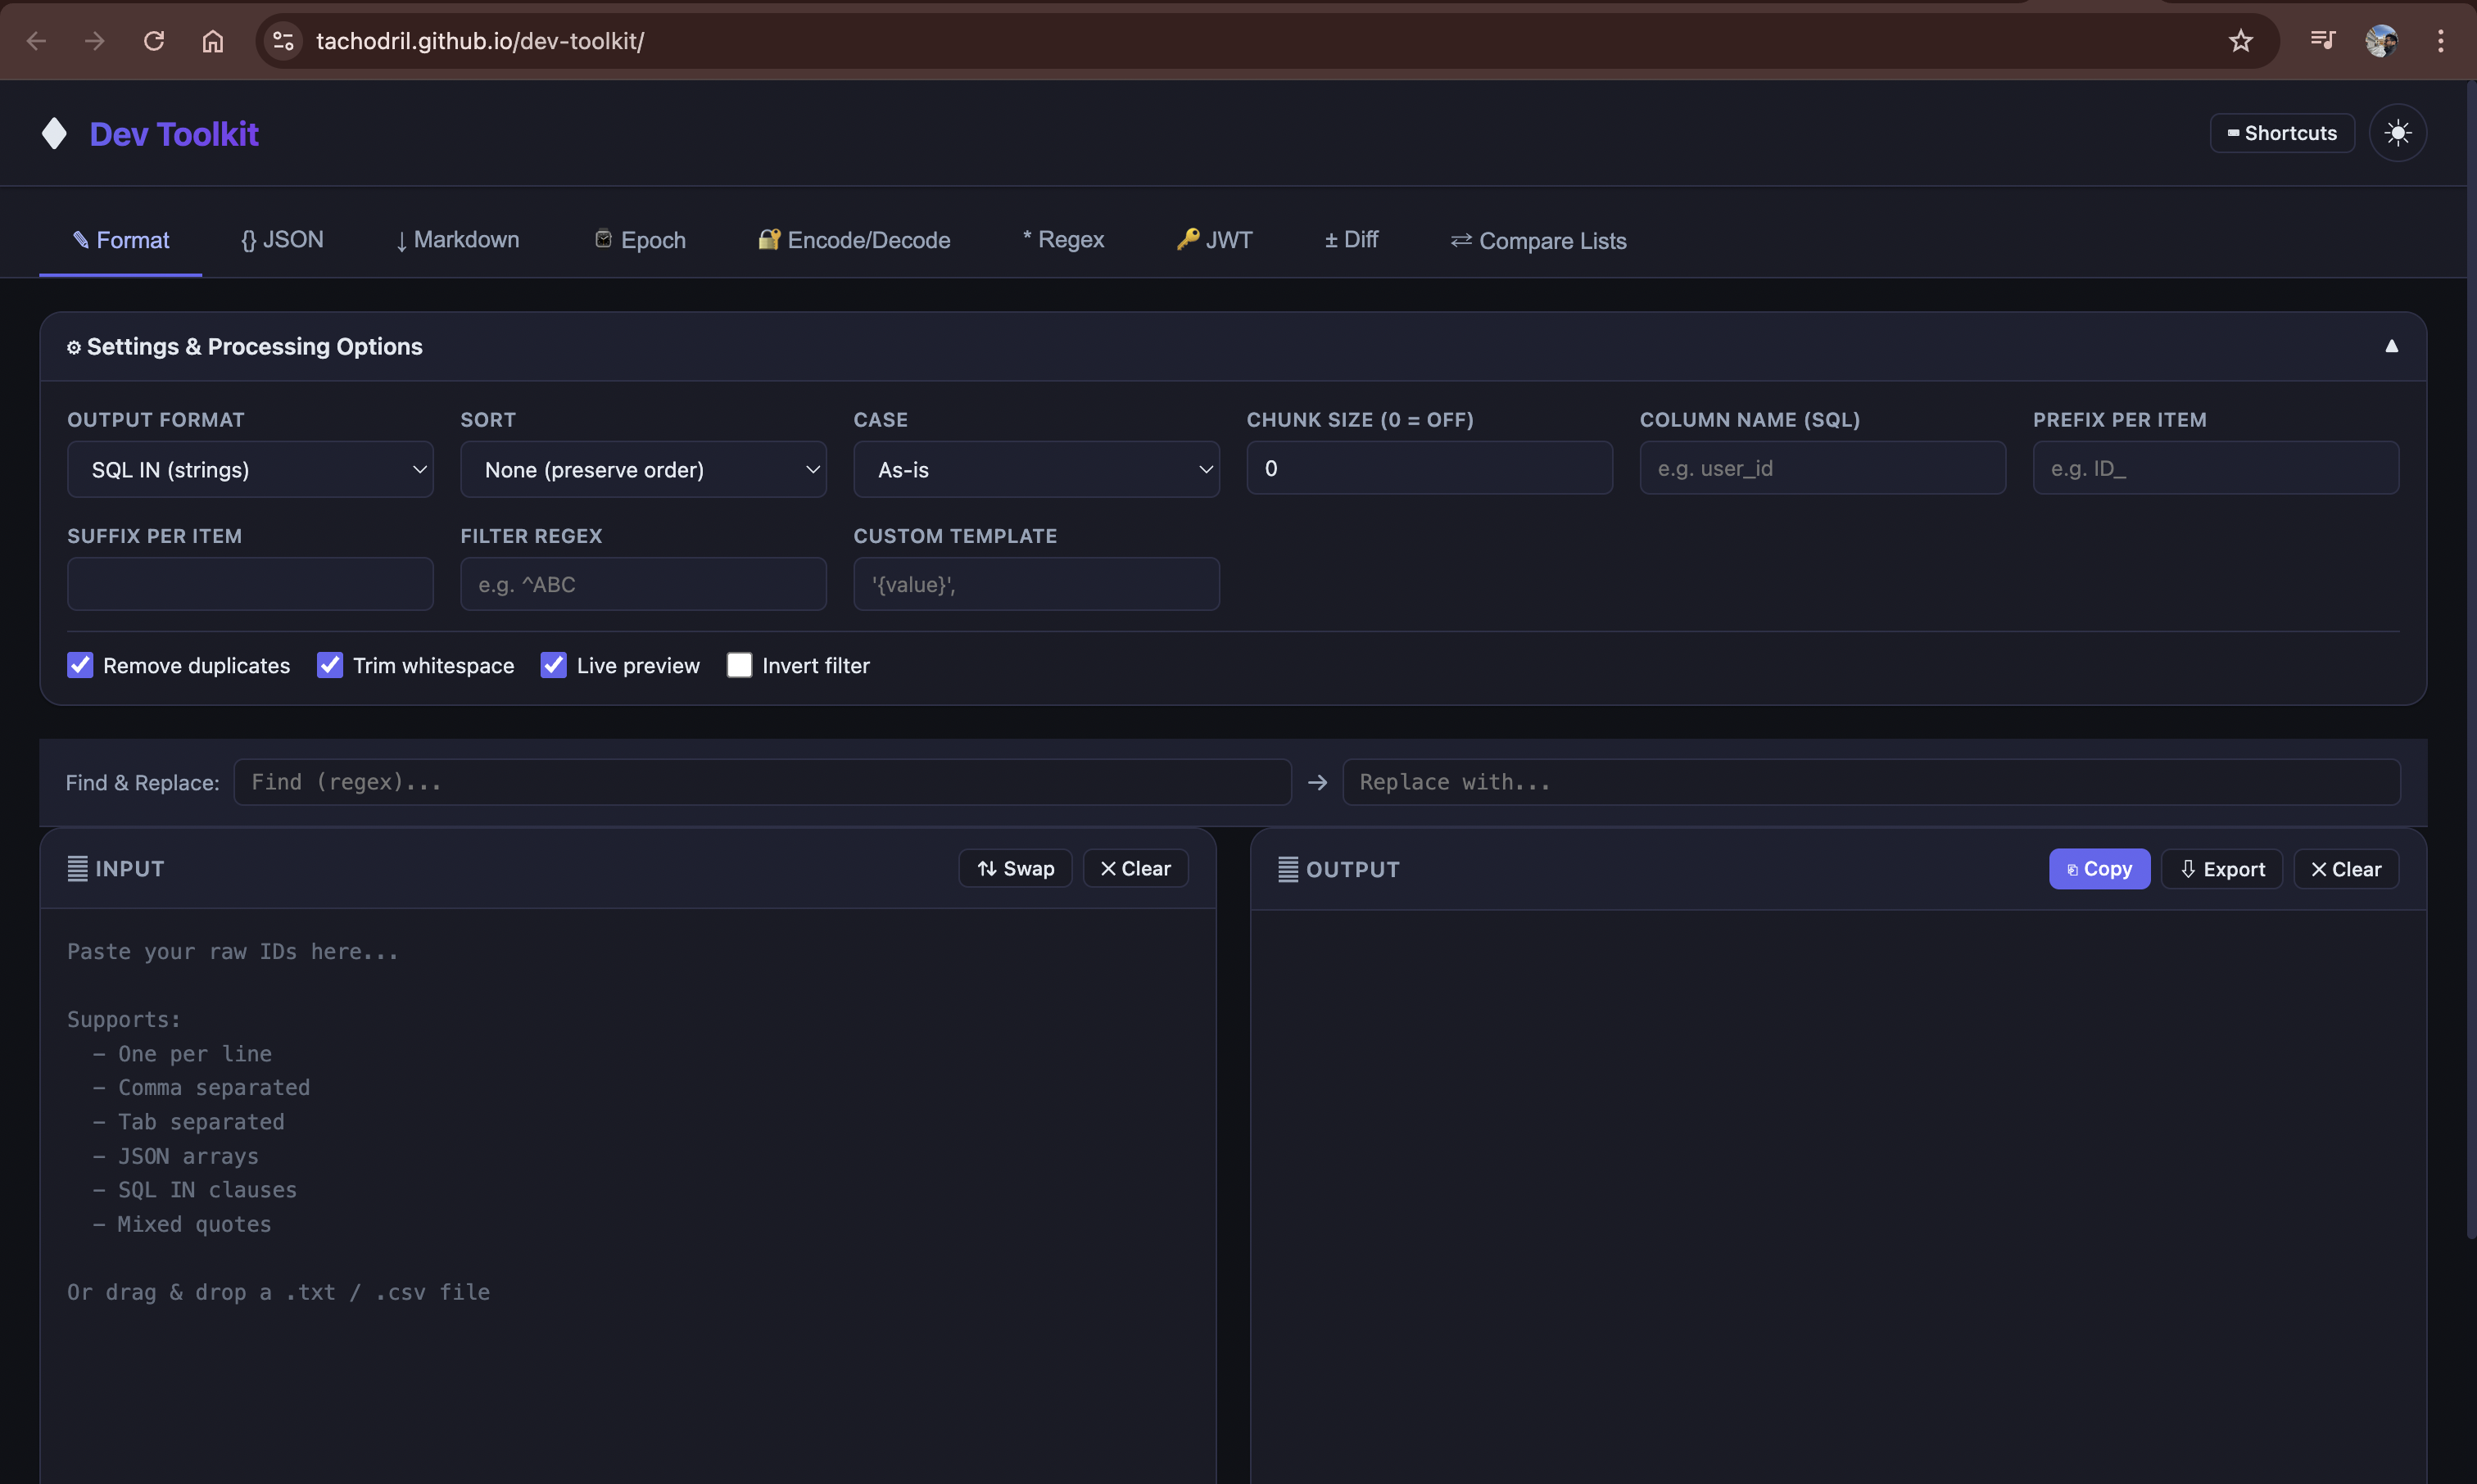Image resolution: width=2477 pixels, height=1484 pixels.
Task: Switch to the Markdown tab
Action: tap(457, 240)
